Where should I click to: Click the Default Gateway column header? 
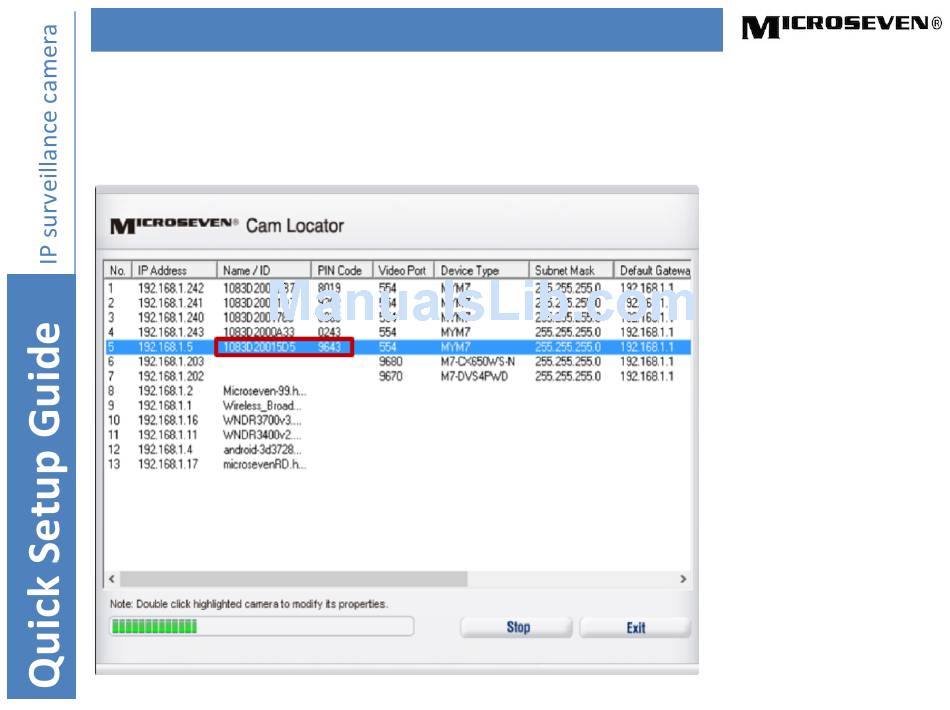click(x=653, y=270)
